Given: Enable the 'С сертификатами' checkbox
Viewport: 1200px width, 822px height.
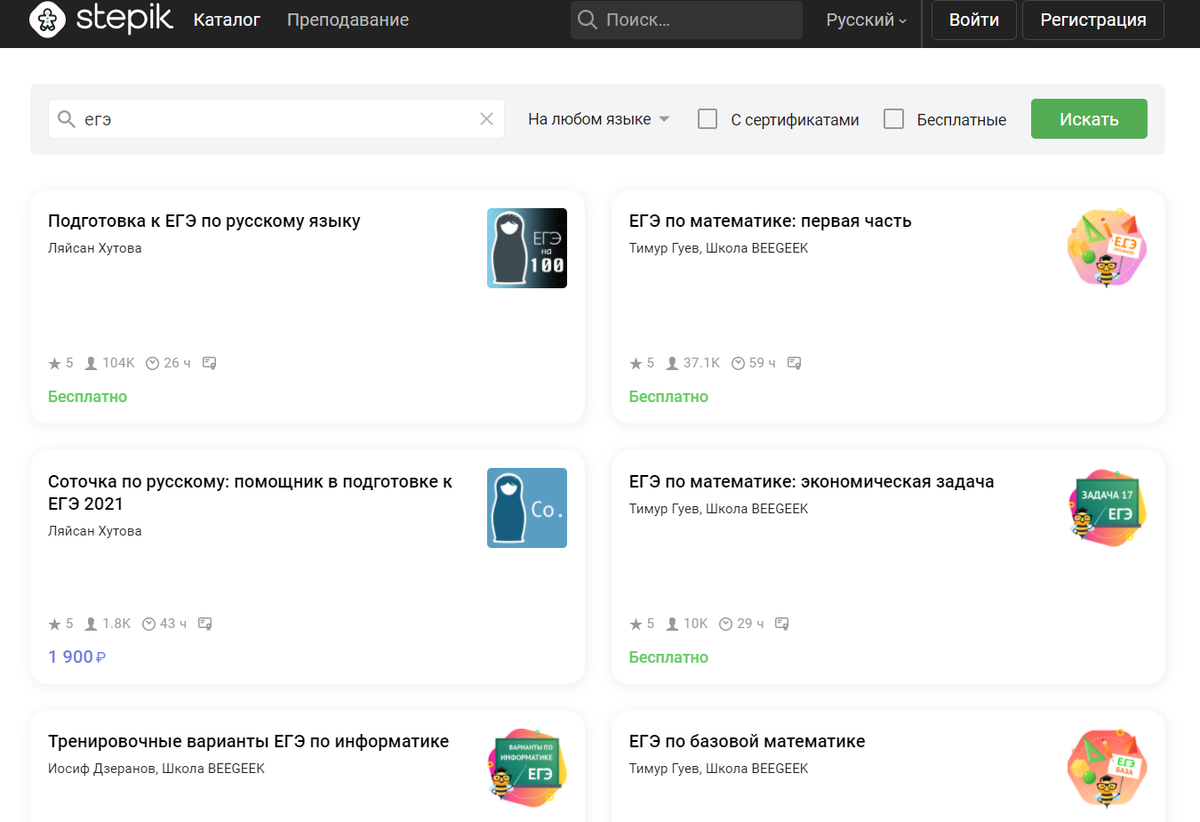Looking at the screenshot, I should coord(708,119).
